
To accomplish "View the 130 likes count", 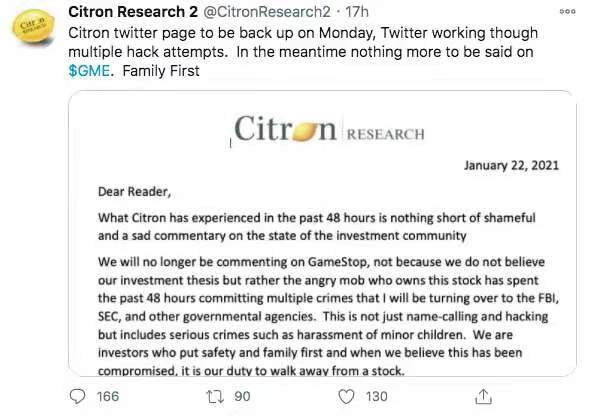I will tap(377, 396).
